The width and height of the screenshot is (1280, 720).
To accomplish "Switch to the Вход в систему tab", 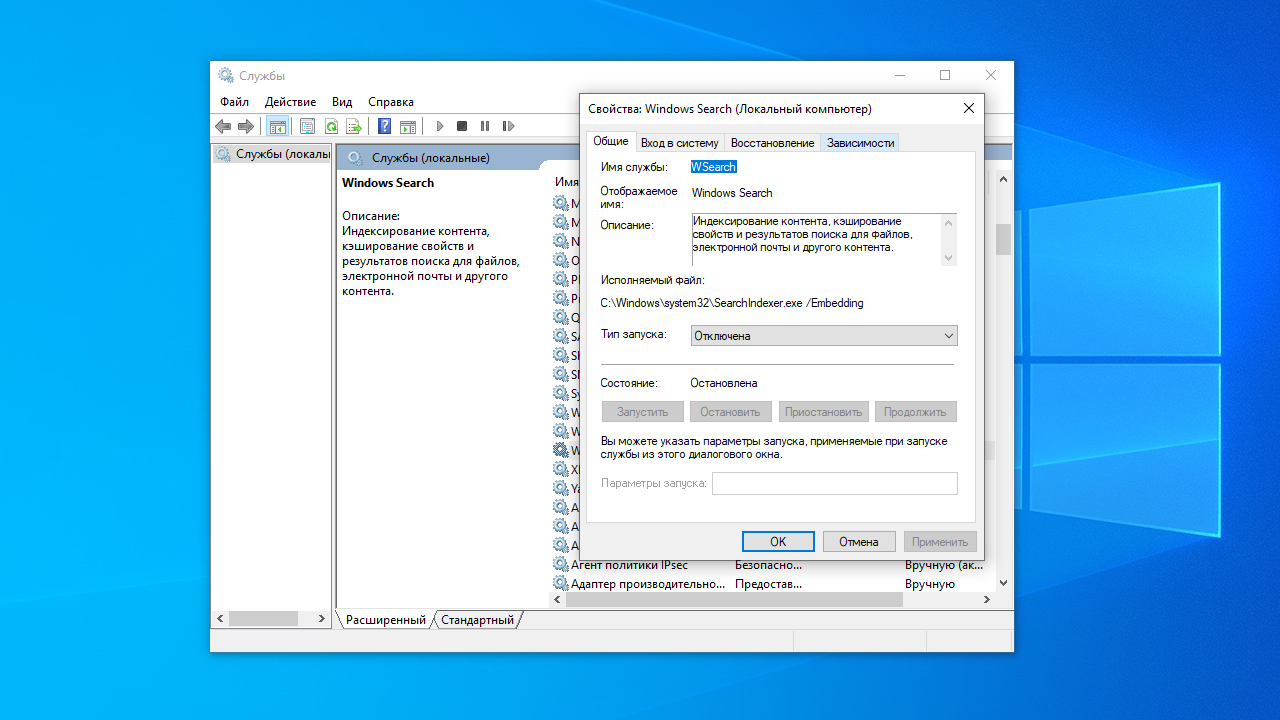I will pyautogui.click(x=680, y=143).
